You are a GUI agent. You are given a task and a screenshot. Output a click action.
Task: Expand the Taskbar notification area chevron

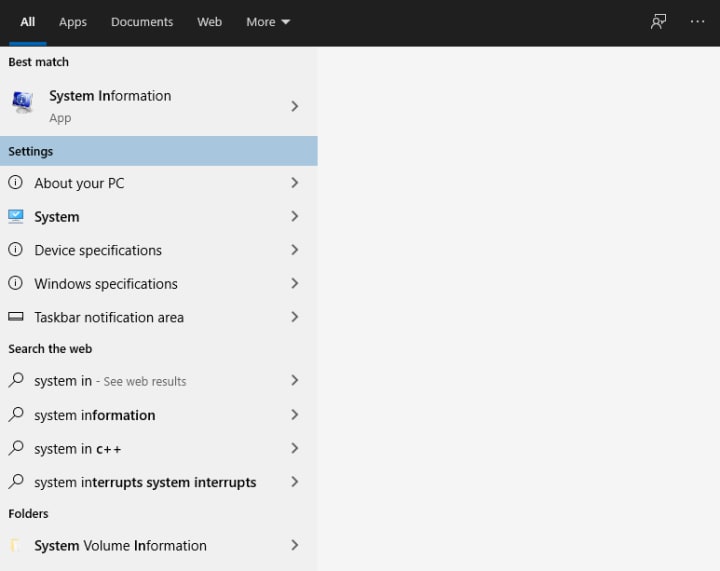(294, 317)
